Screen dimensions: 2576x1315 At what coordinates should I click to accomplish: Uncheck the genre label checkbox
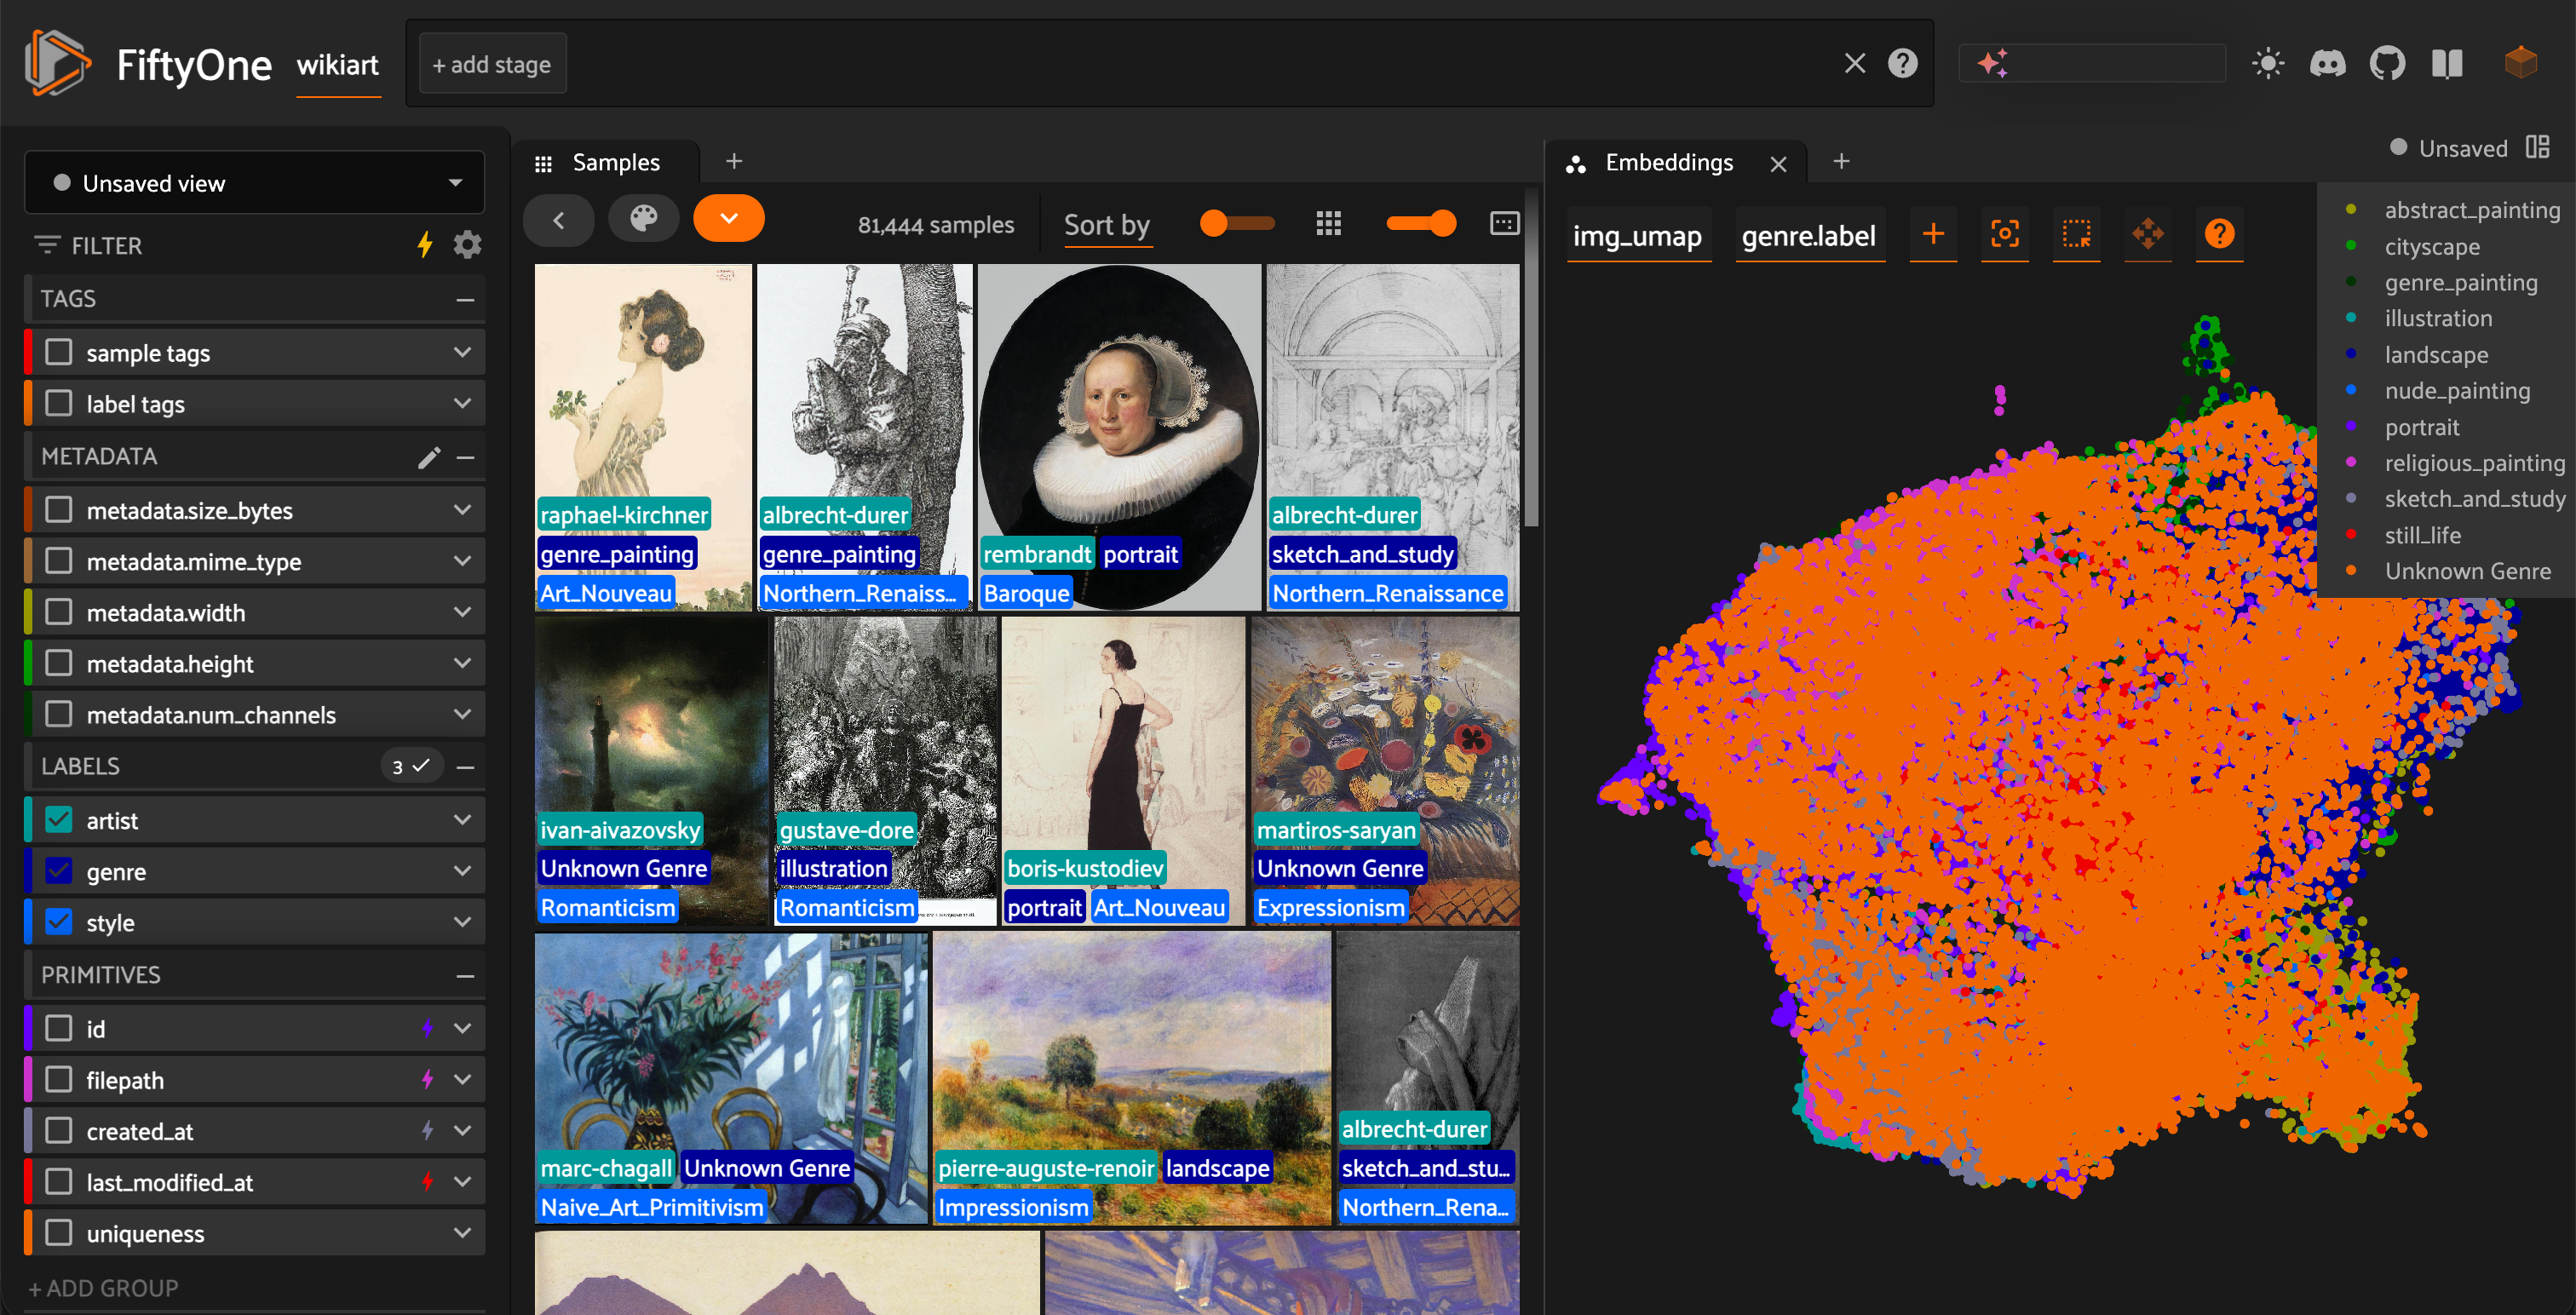tap(59, 871)
